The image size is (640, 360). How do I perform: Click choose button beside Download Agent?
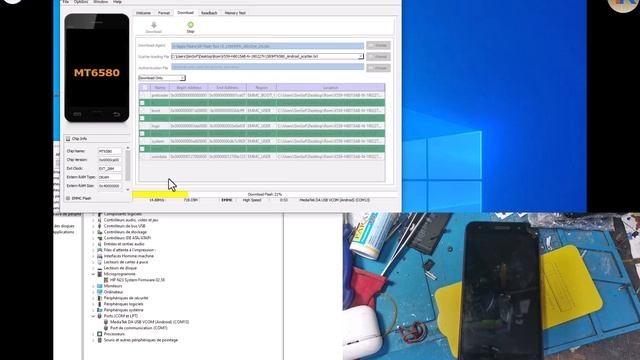[x=378, y=45]
